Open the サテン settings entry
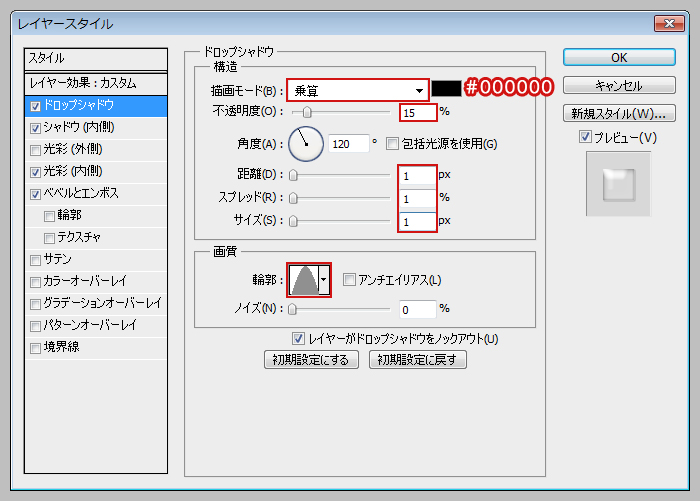The height and width of the screenshot is (501, 700). pos(96,260)
